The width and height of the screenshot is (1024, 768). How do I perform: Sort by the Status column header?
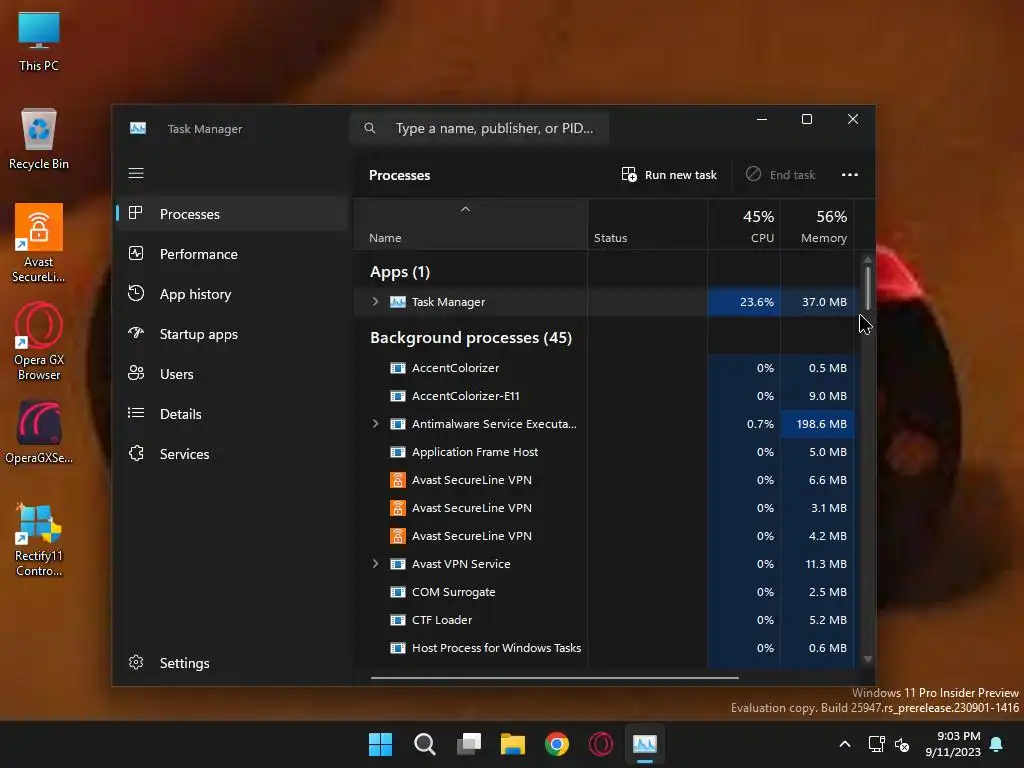[x=647, y=225]
